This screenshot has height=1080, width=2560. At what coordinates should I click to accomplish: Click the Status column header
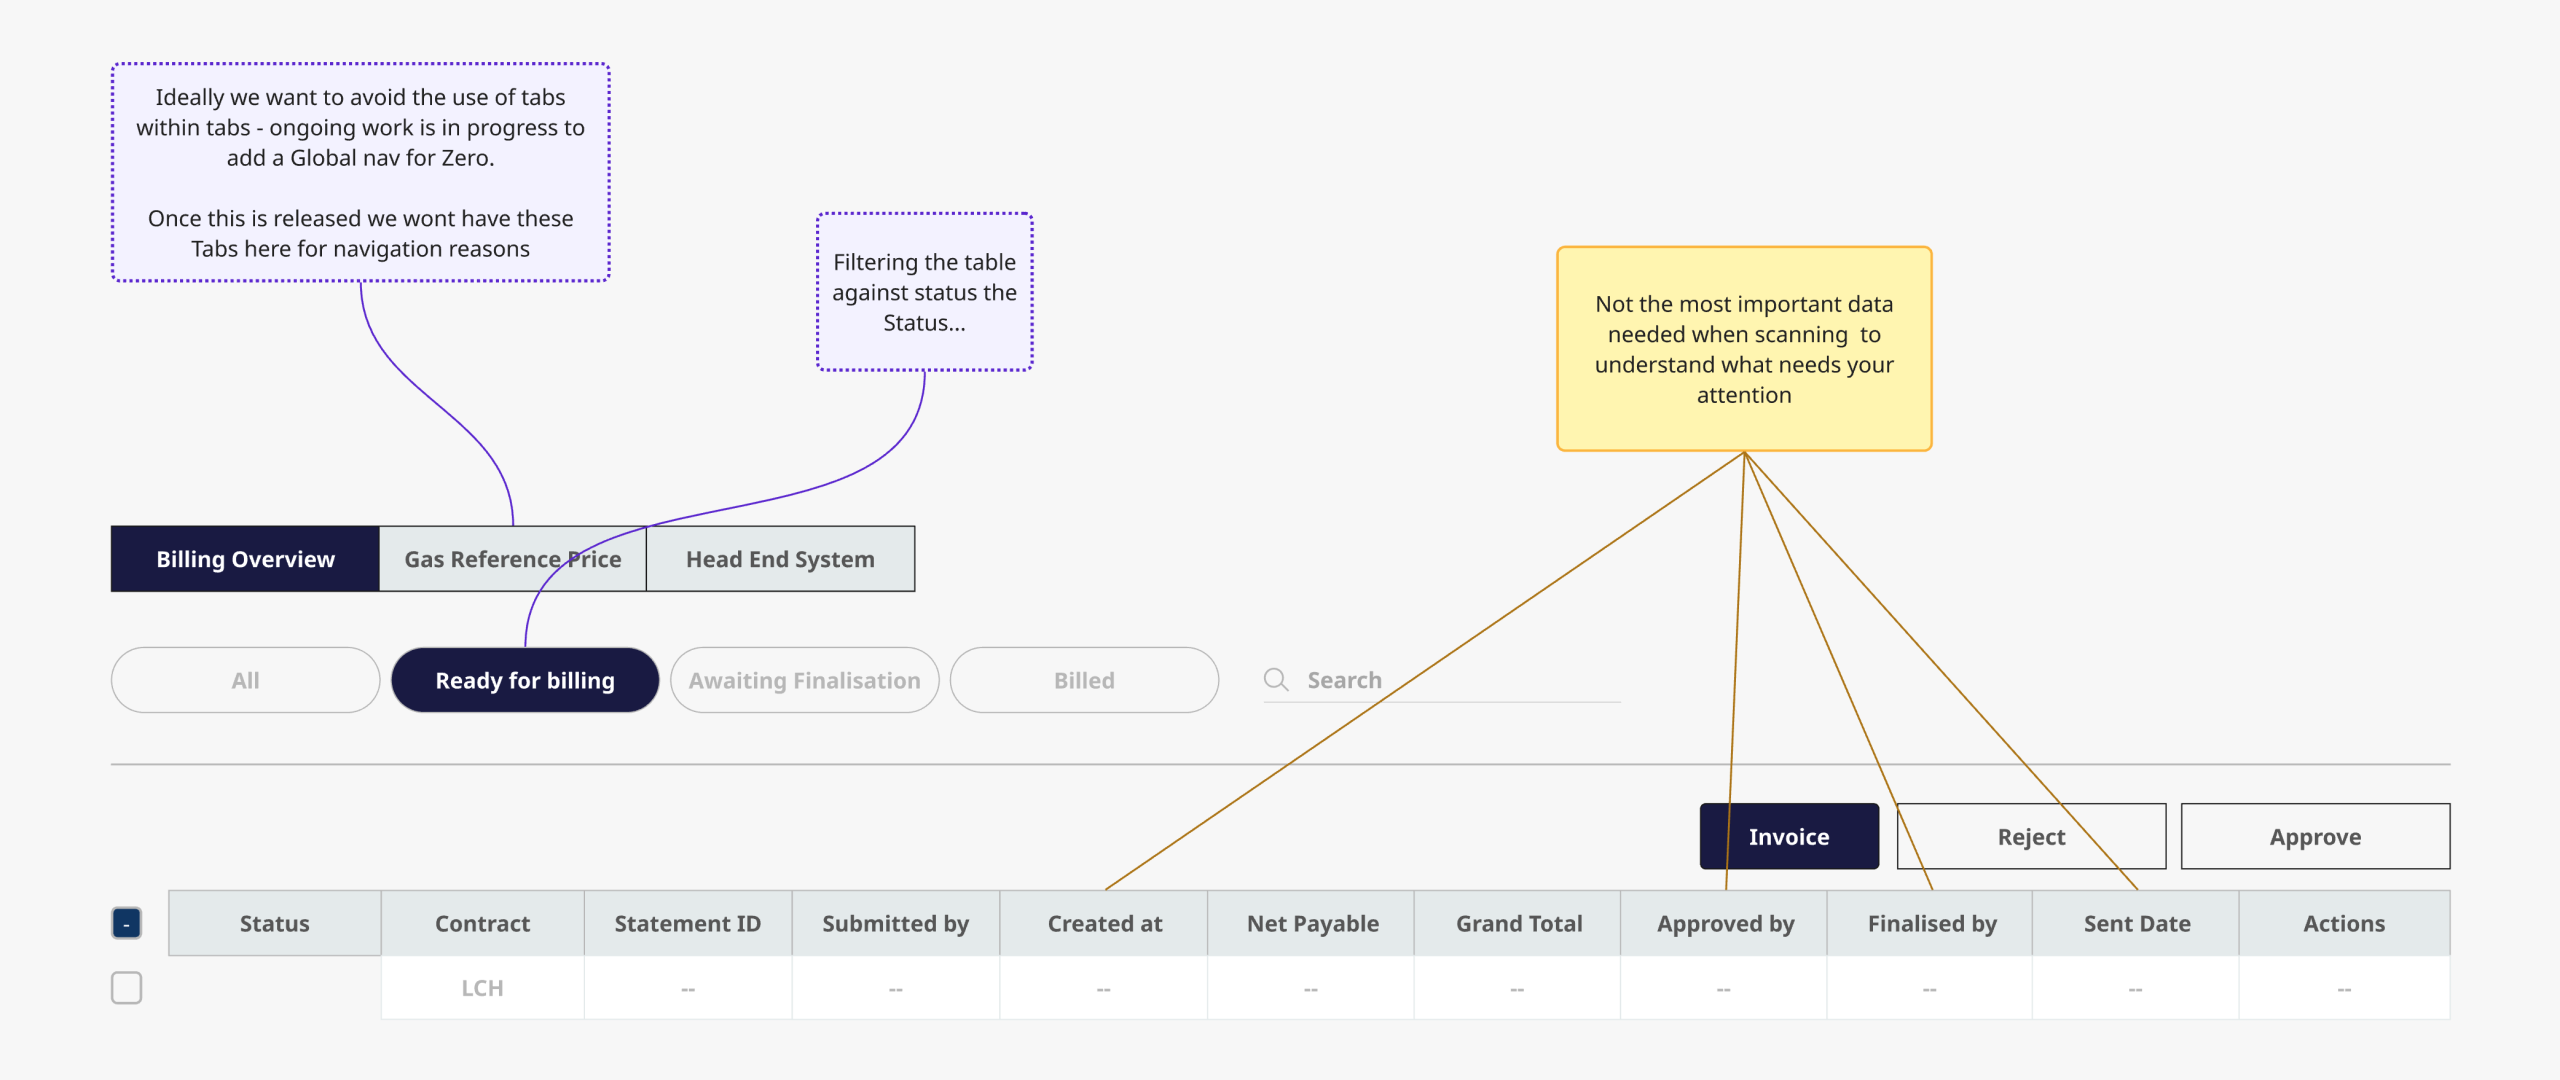point(275,923)
